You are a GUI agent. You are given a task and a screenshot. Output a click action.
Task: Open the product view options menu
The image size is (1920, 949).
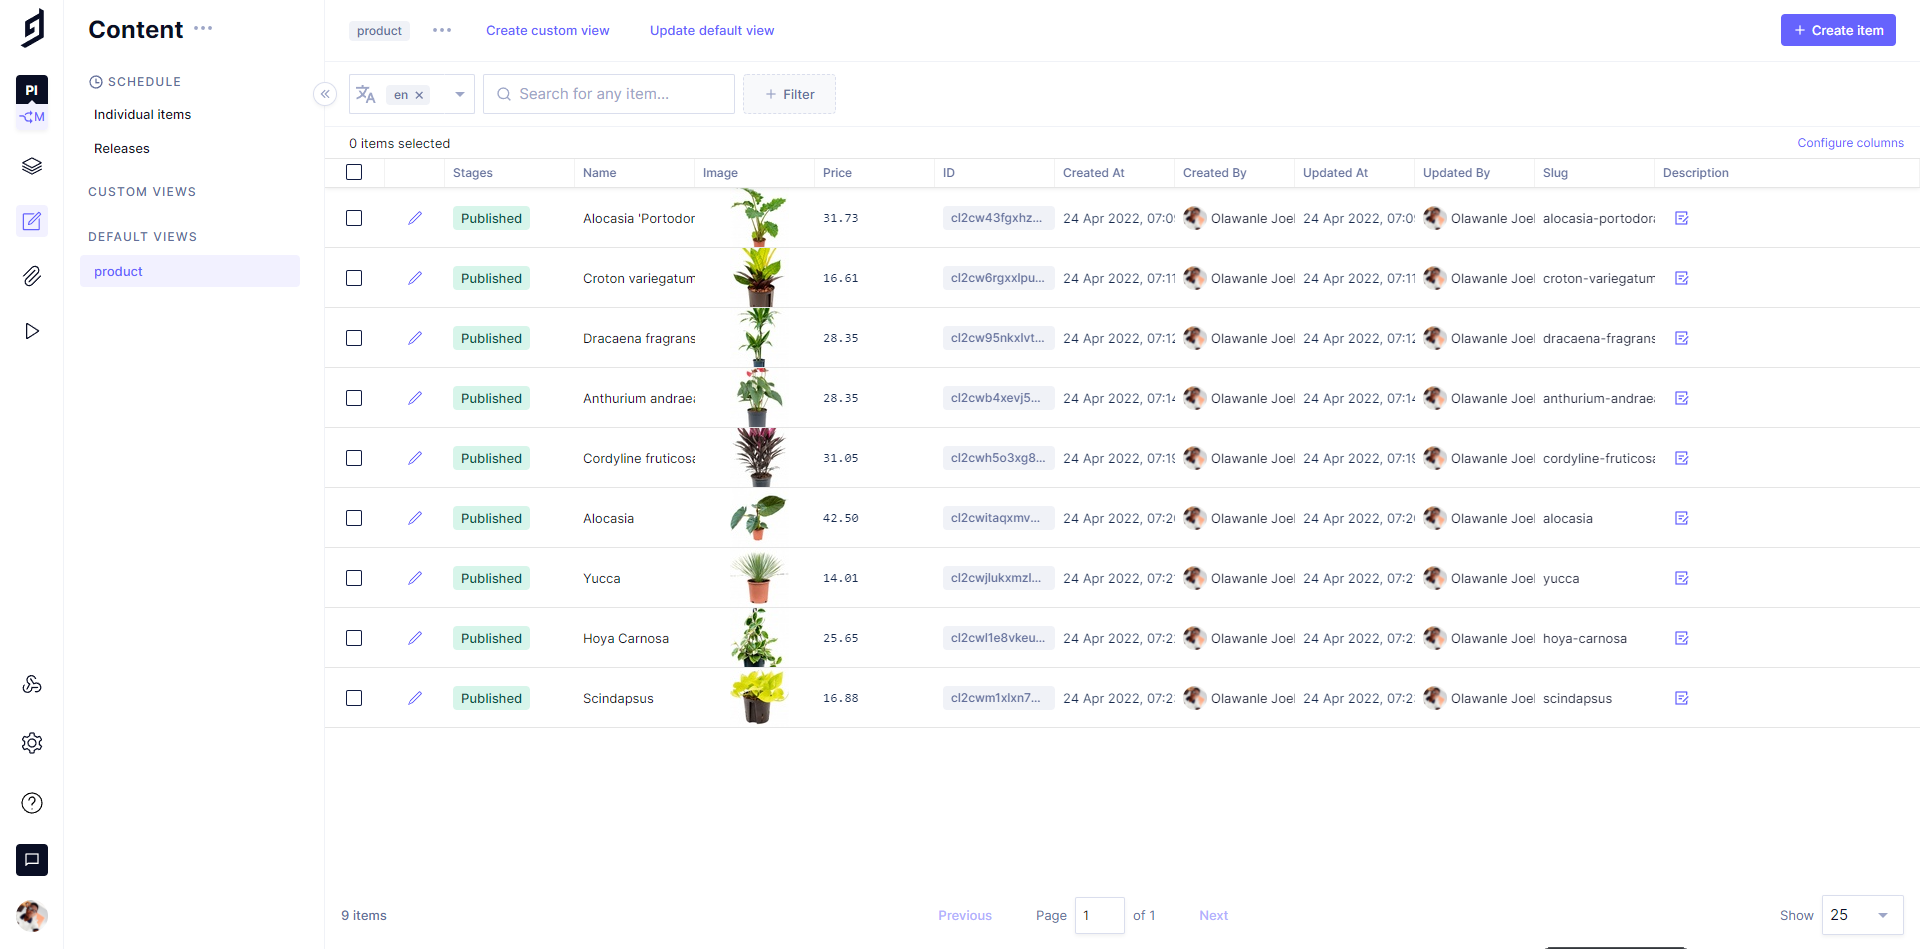(x=441, y=30)
